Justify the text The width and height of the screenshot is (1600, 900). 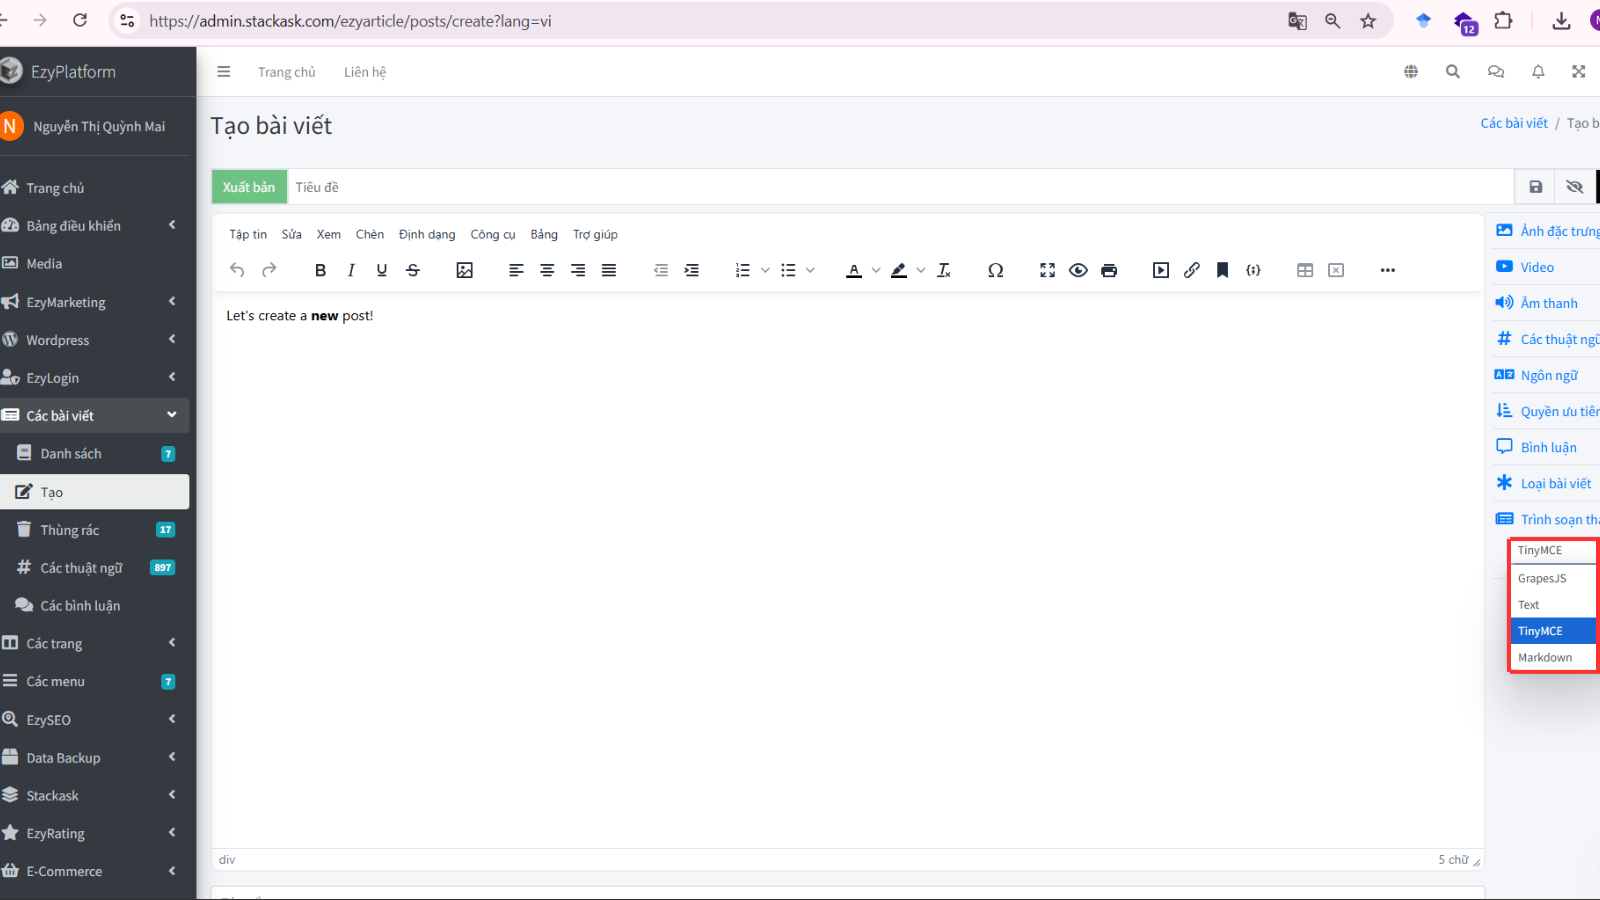[x=609, y=270]
